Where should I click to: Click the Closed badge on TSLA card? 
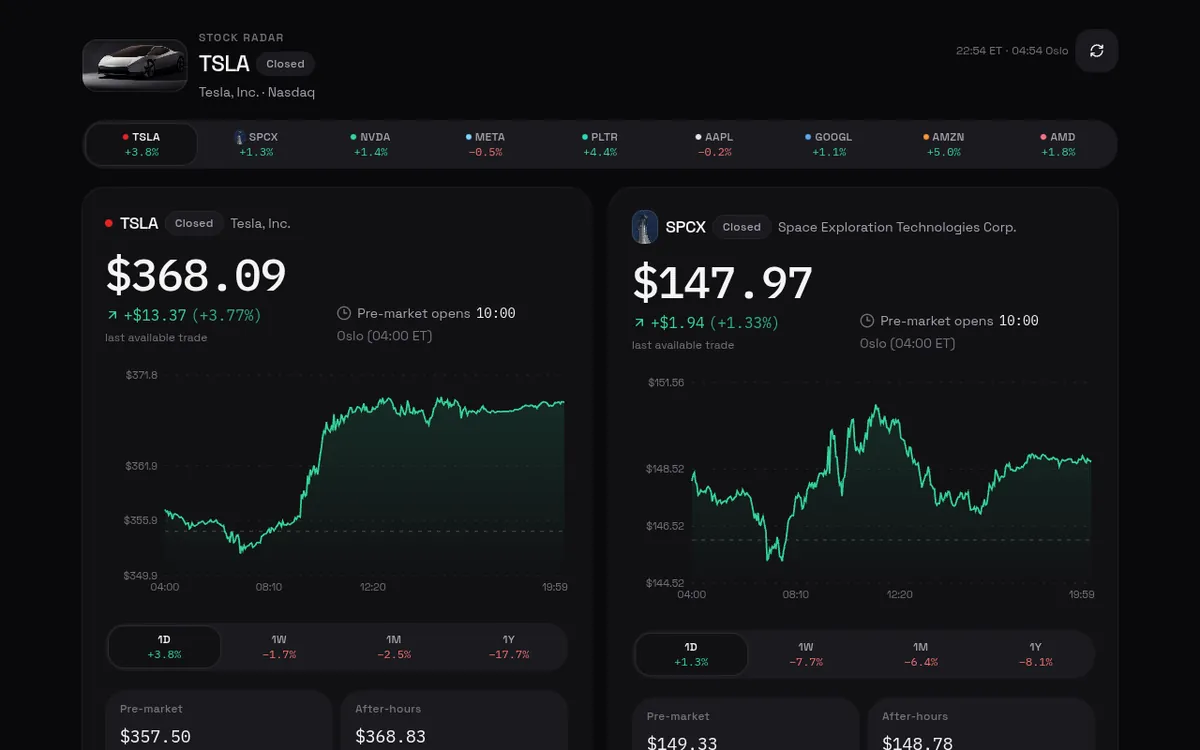tap(194, 223)
